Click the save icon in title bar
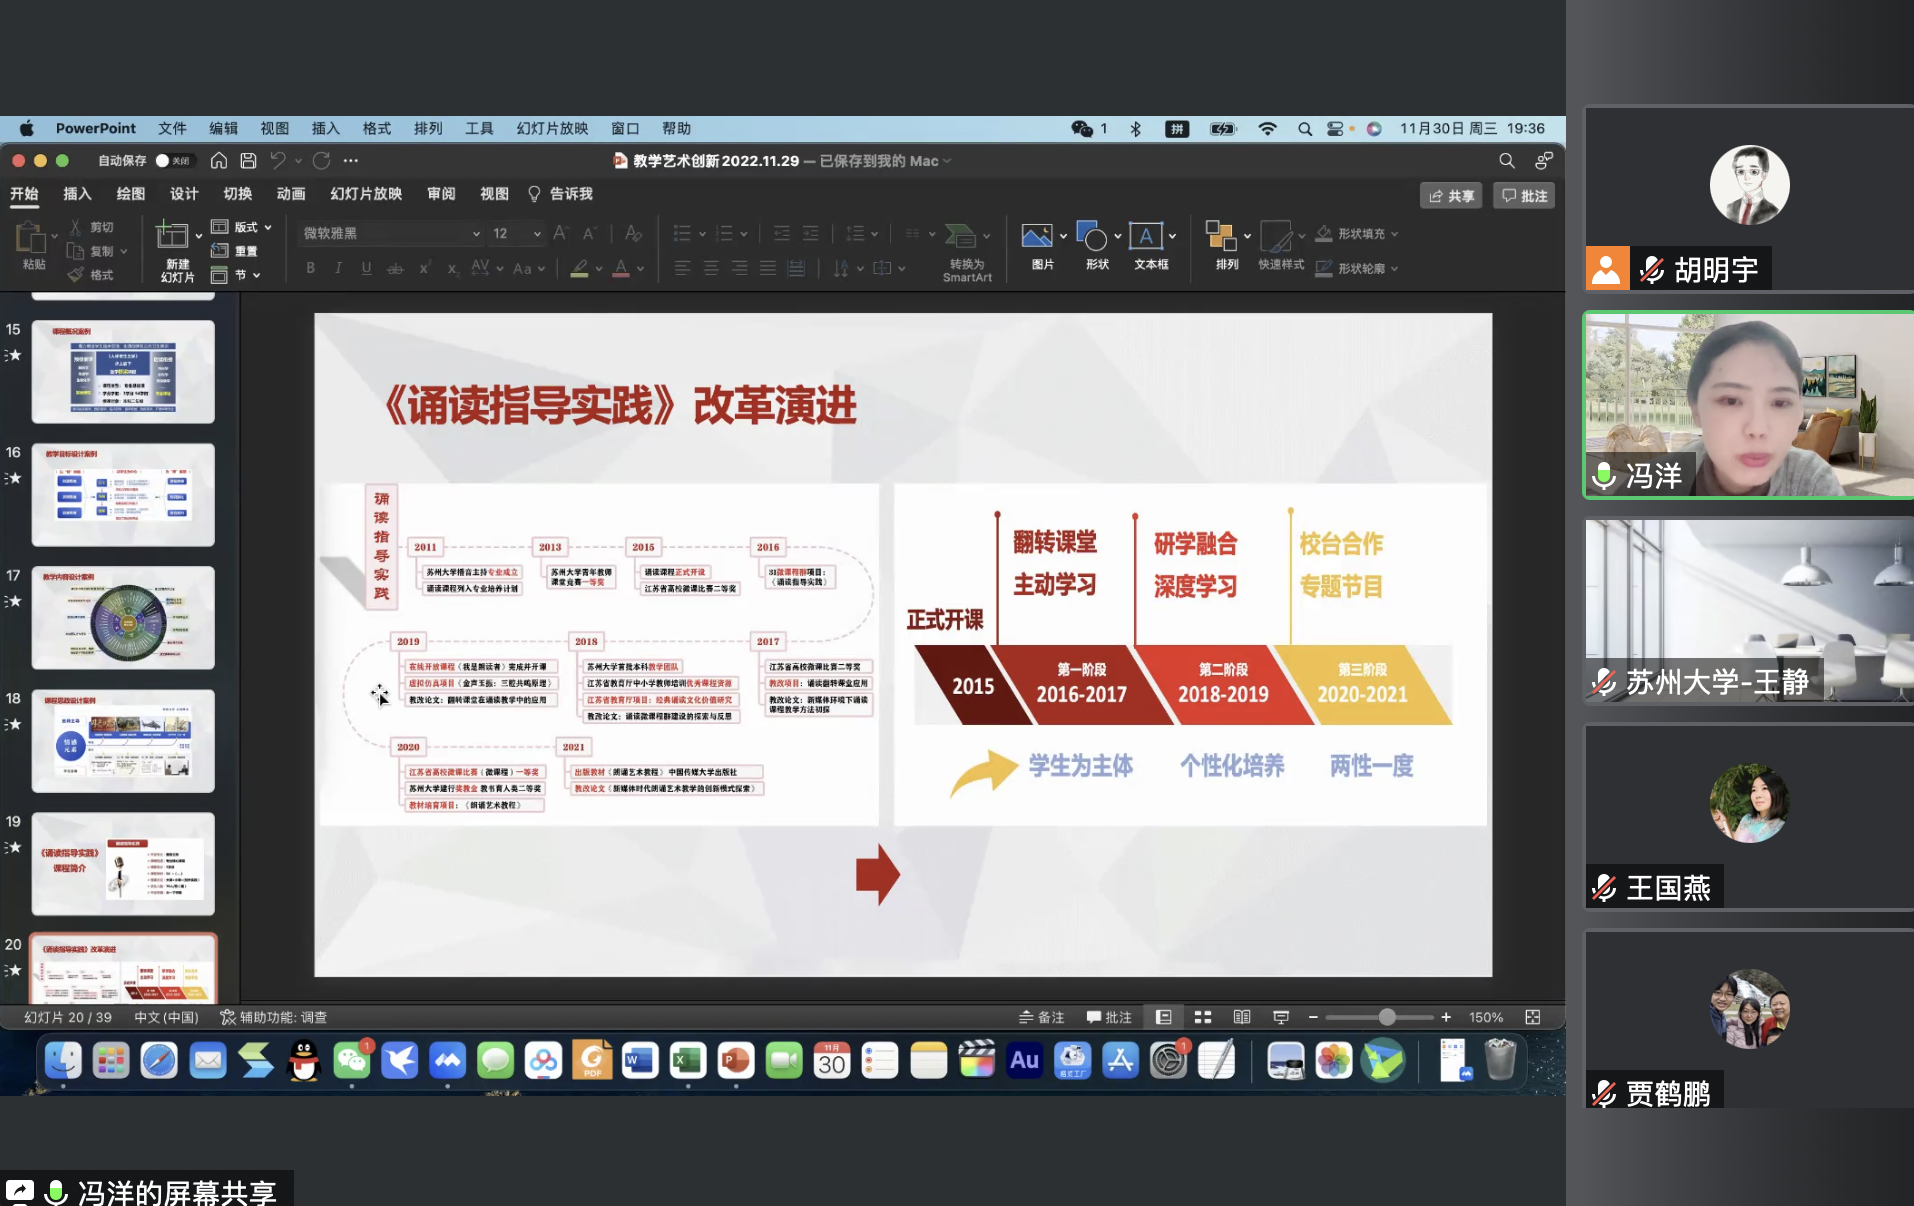Image resolution: width=1914 pixels, height=1206 pixels. point(248,161)
